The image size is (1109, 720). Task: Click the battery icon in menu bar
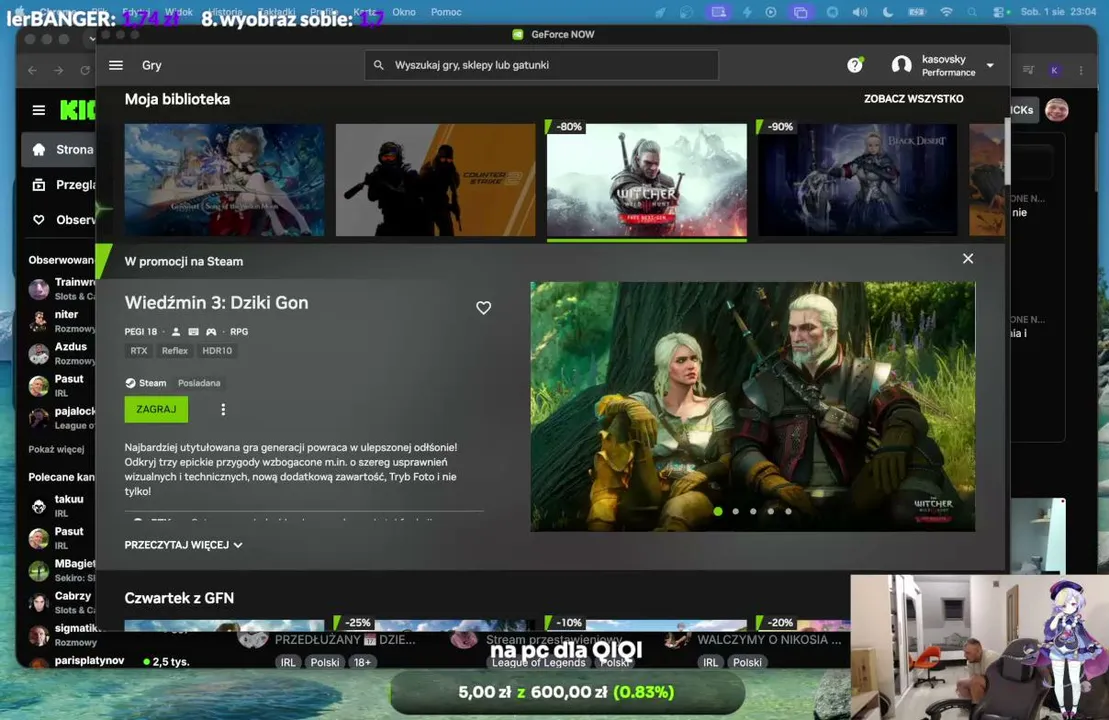(917, 12)
